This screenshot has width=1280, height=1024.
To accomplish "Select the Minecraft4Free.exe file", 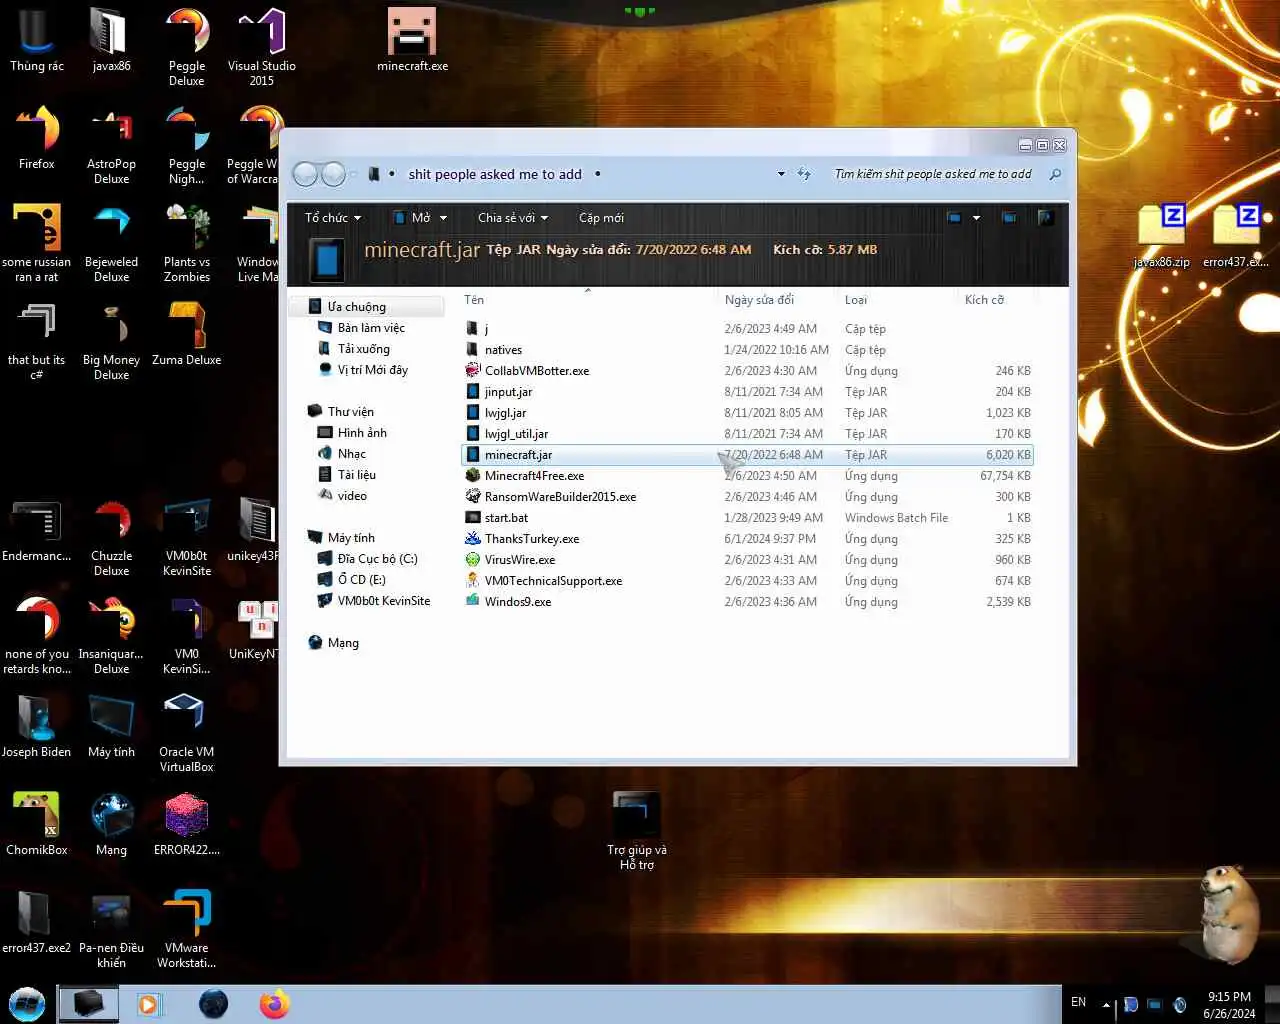I will 747,476.
